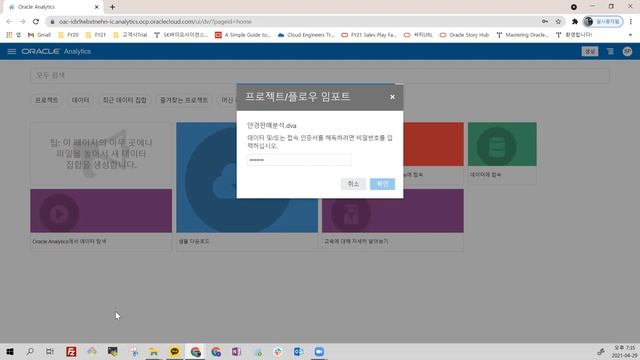Open Outlook from taskbar
This screenshot has height=360, width=640.
tap(298, 351)
